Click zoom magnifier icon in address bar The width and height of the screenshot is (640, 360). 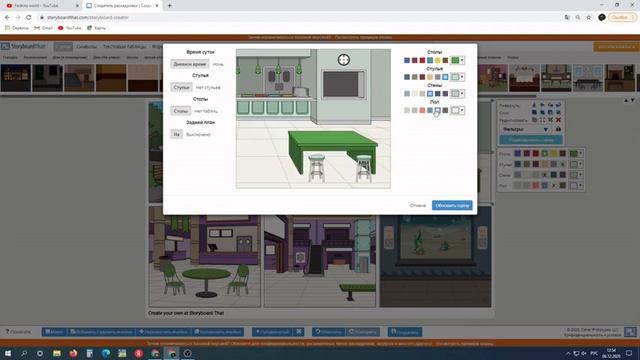578,18
